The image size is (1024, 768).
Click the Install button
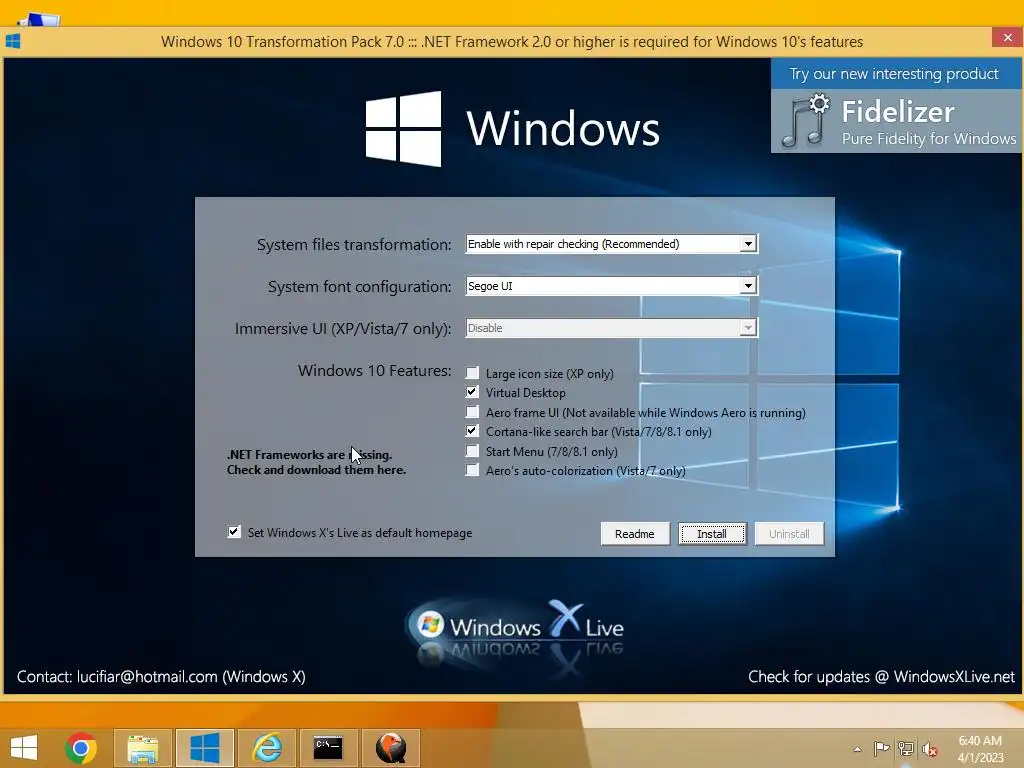pyautogui.click(x=712, y=534)
